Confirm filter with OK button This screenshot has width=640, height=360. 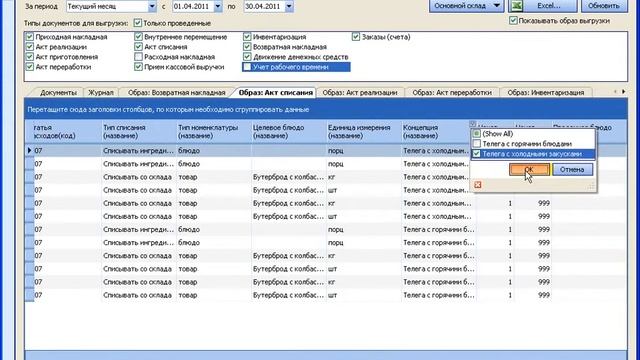(x=529, y=169)
